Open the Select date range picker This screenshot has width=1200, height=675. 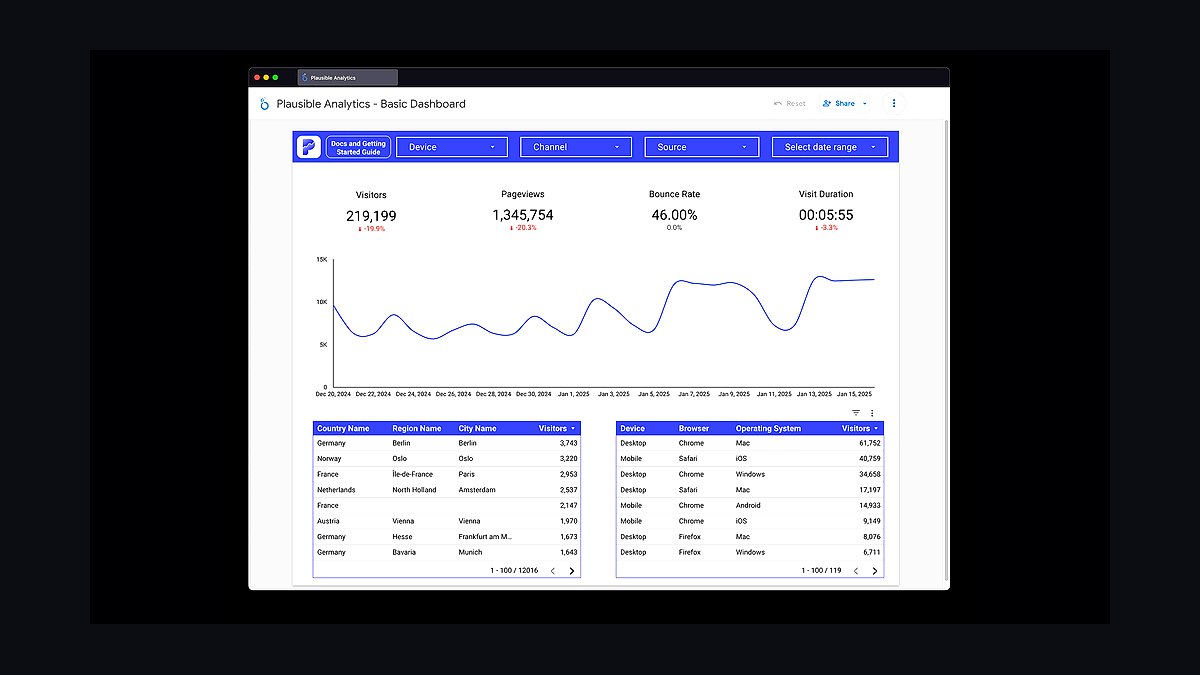click(830, 147)
